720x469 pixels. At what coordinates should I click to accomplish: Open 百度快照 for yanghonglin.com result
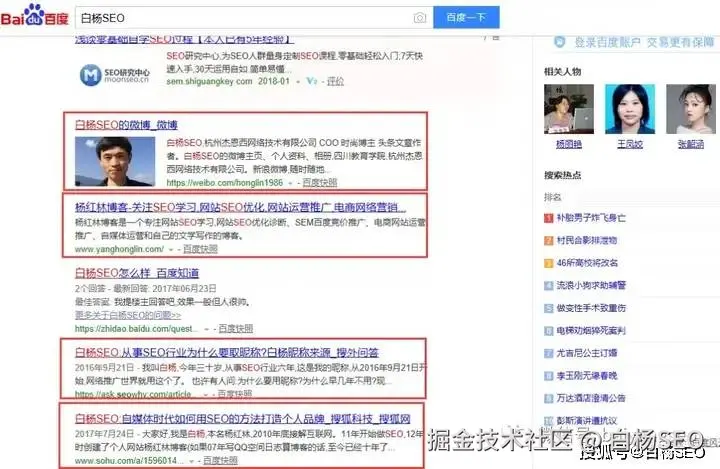(x=200, y=249)
